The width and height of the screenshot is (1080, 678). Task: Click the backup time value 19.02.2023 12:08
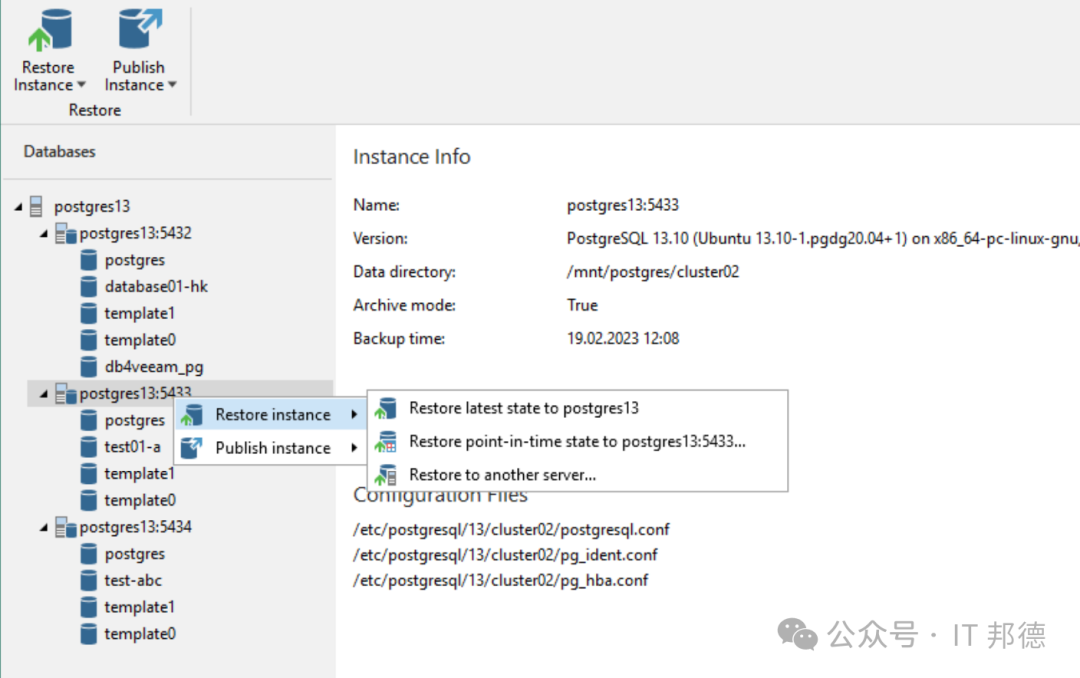tap(623, 338)
